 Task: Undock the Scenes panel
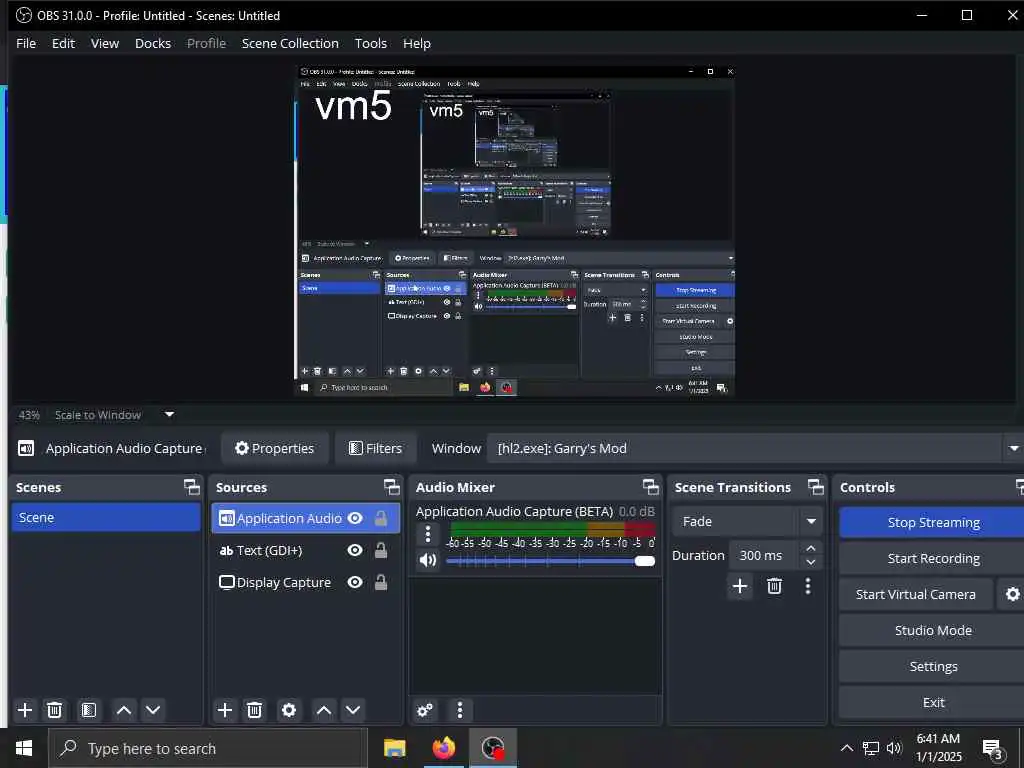pyautogui.click(x=191, y=487)
